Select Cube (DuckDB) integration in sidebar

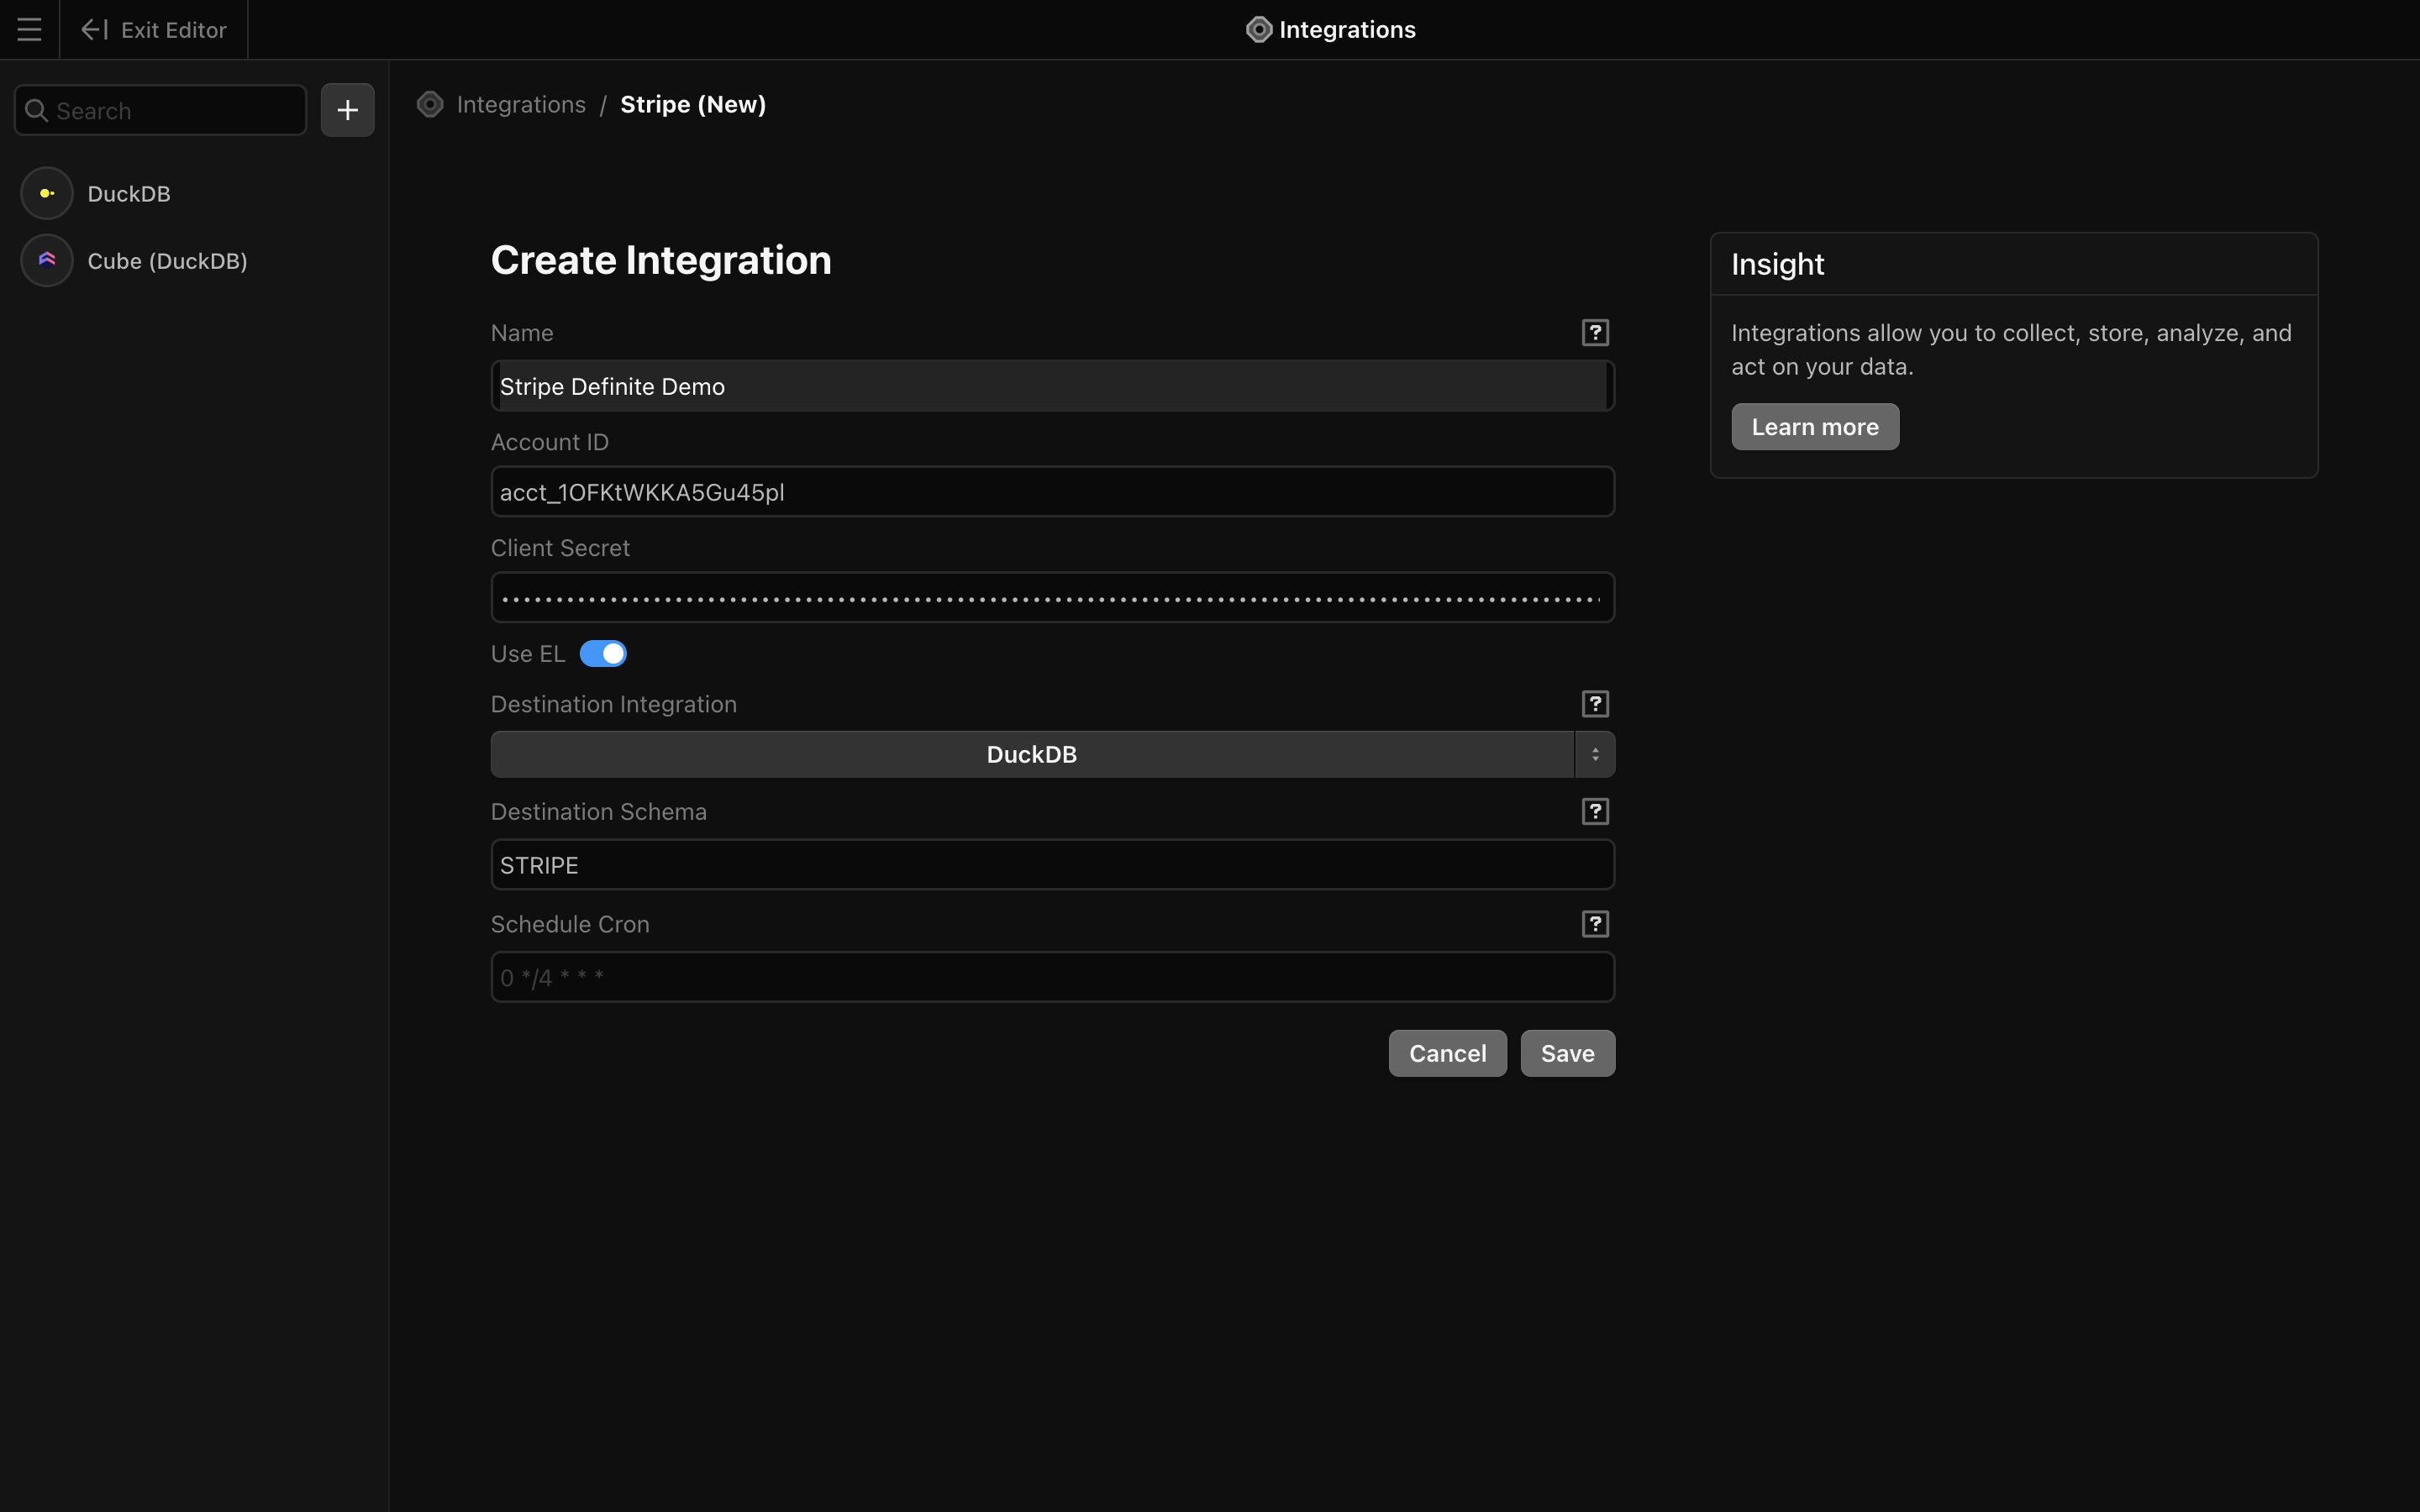click(x=167, y=261)
